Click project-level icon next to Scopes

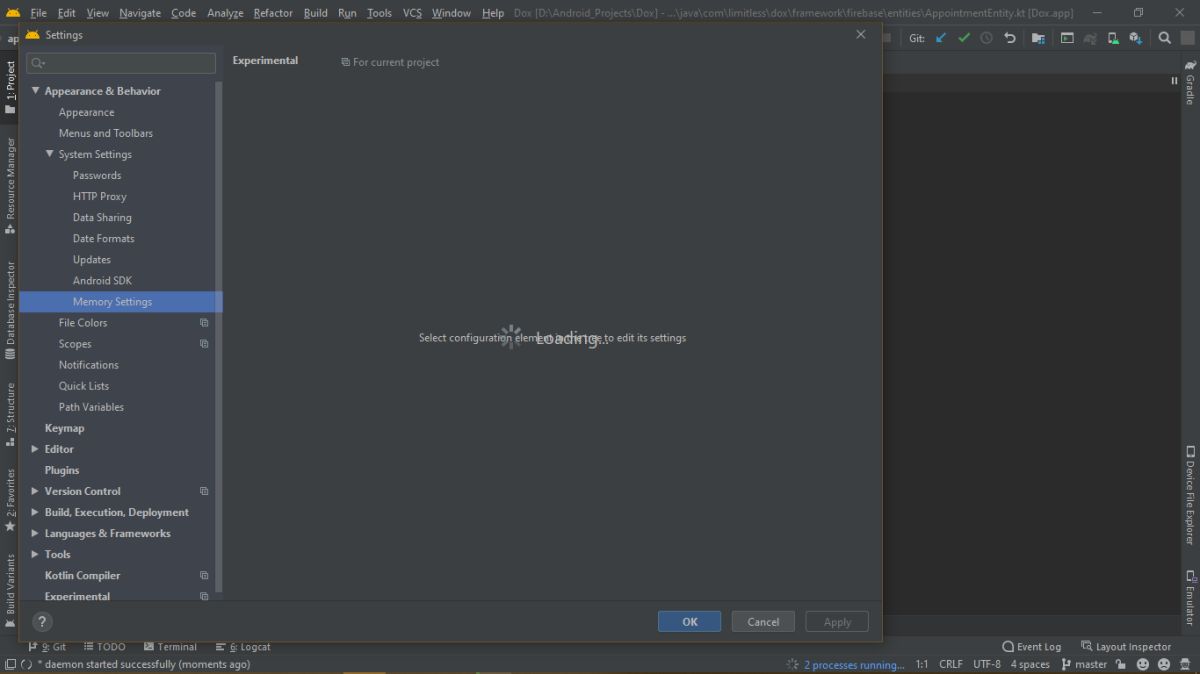tap(204, 344)
